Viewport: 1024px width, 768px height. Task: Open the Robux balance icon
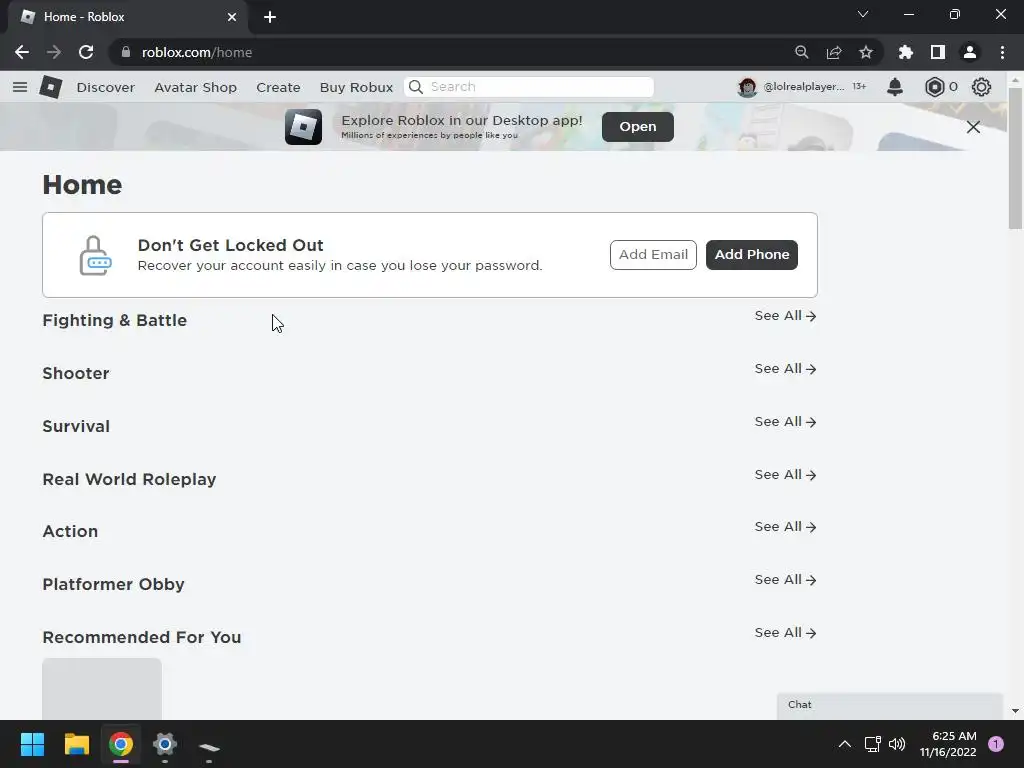[x=935, y=87]
